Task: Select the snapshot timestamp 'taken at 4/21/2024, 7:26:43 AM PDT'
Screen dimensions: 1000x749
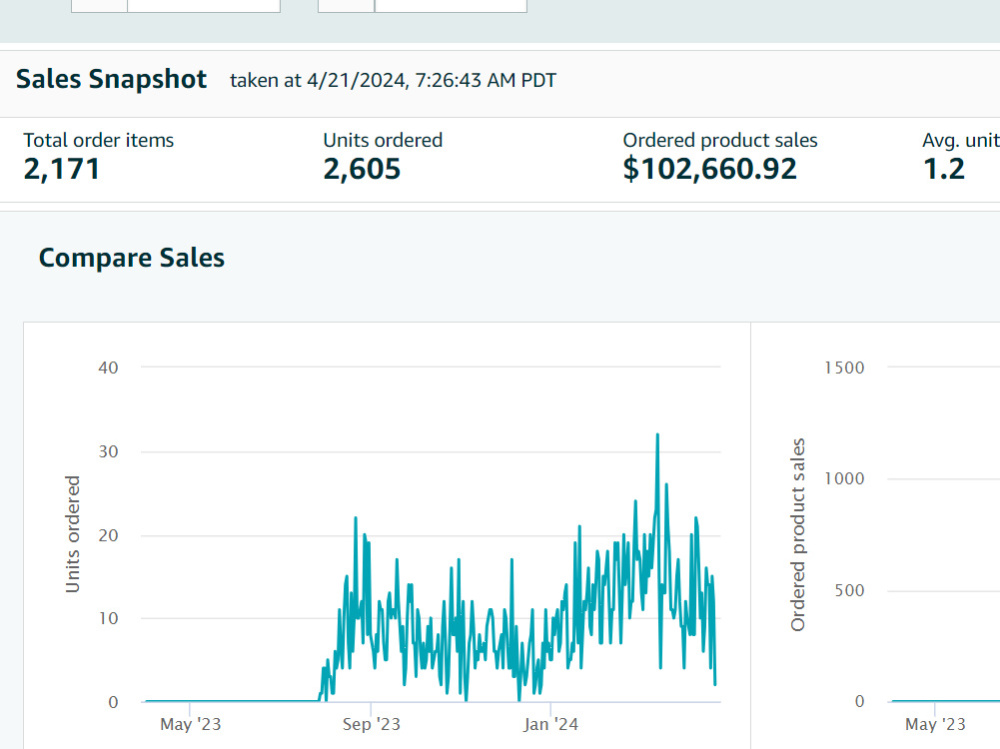Action: [393, 80]
